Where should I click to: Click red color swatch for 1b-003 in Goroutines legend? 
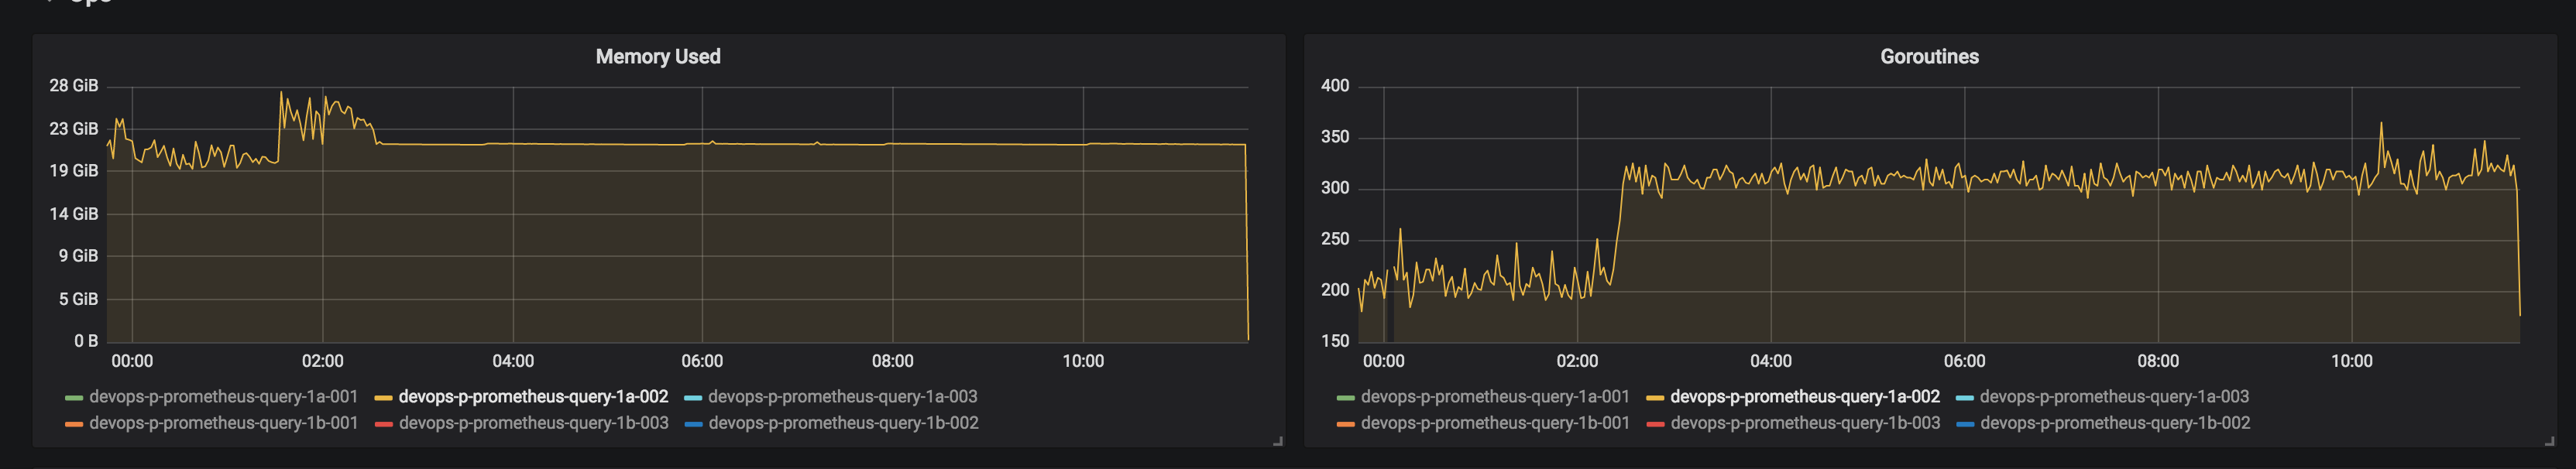(1655, 424)
